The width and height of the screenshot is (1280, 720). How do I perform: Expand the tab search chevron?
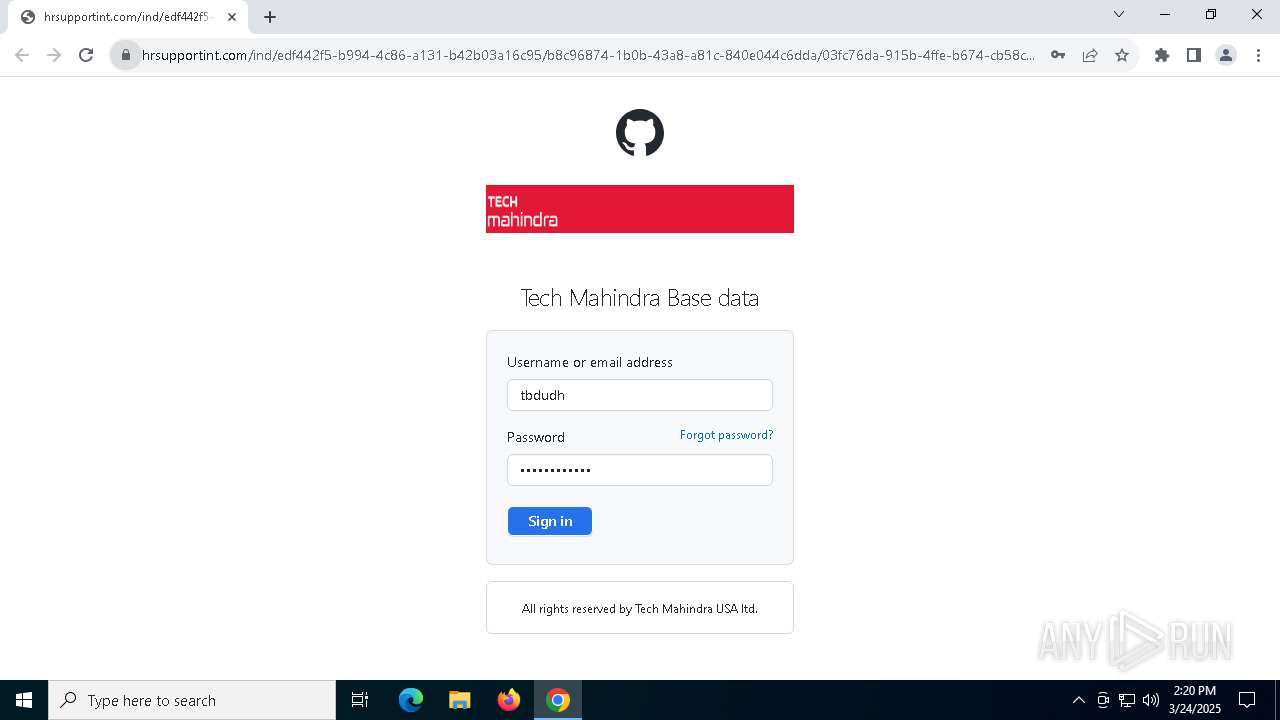1119,14
